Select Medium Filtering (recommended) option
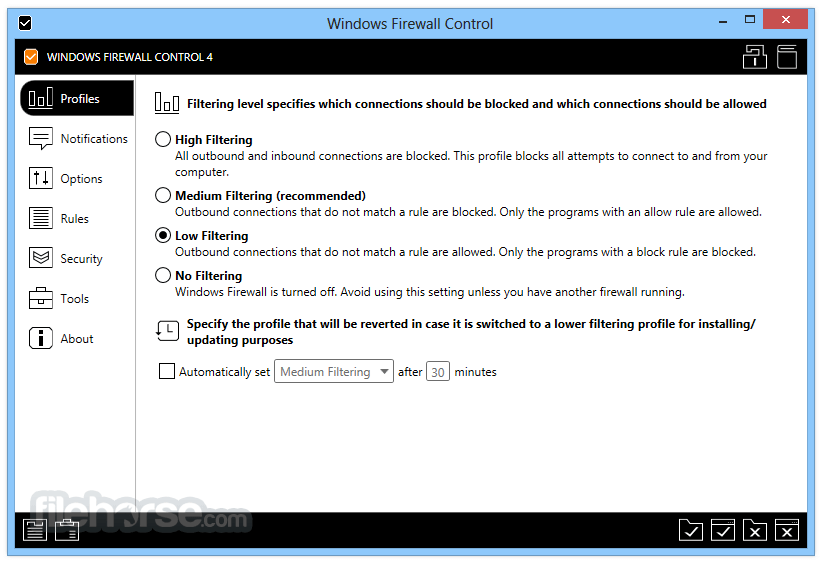This screenshot has width=822, height=563. tap(163, 195)
